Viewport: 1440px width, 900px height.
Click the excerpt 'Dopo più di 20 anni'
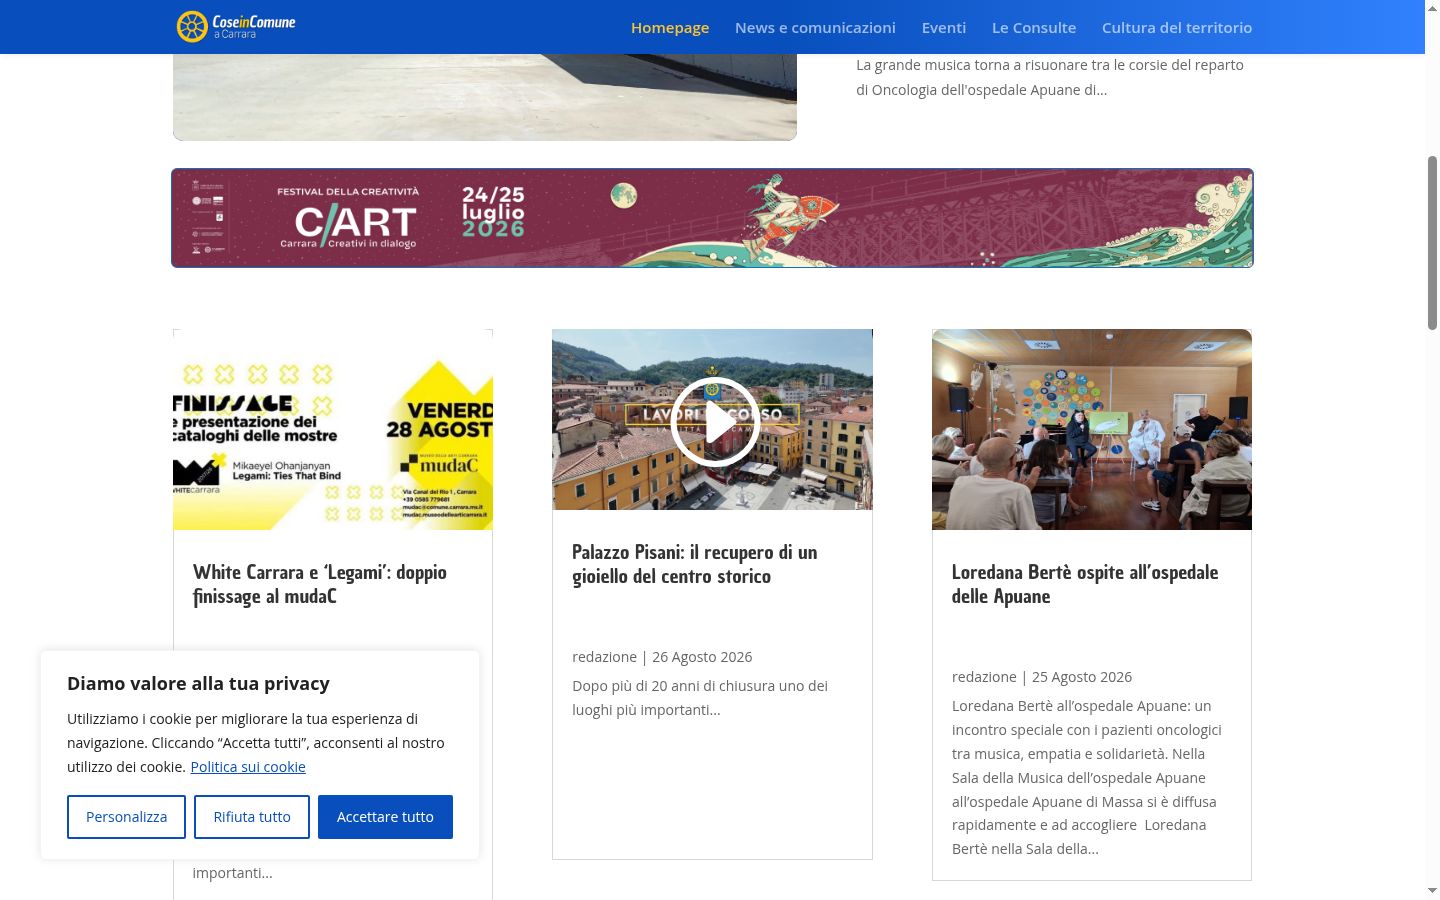(700, 698)
